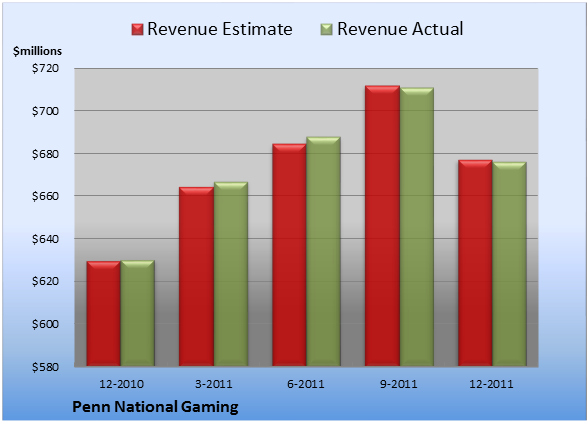Click the green Revenue Actual legend swatch
Image resolution: width=588 pixels, height=422 pixels.
(327, 30)
